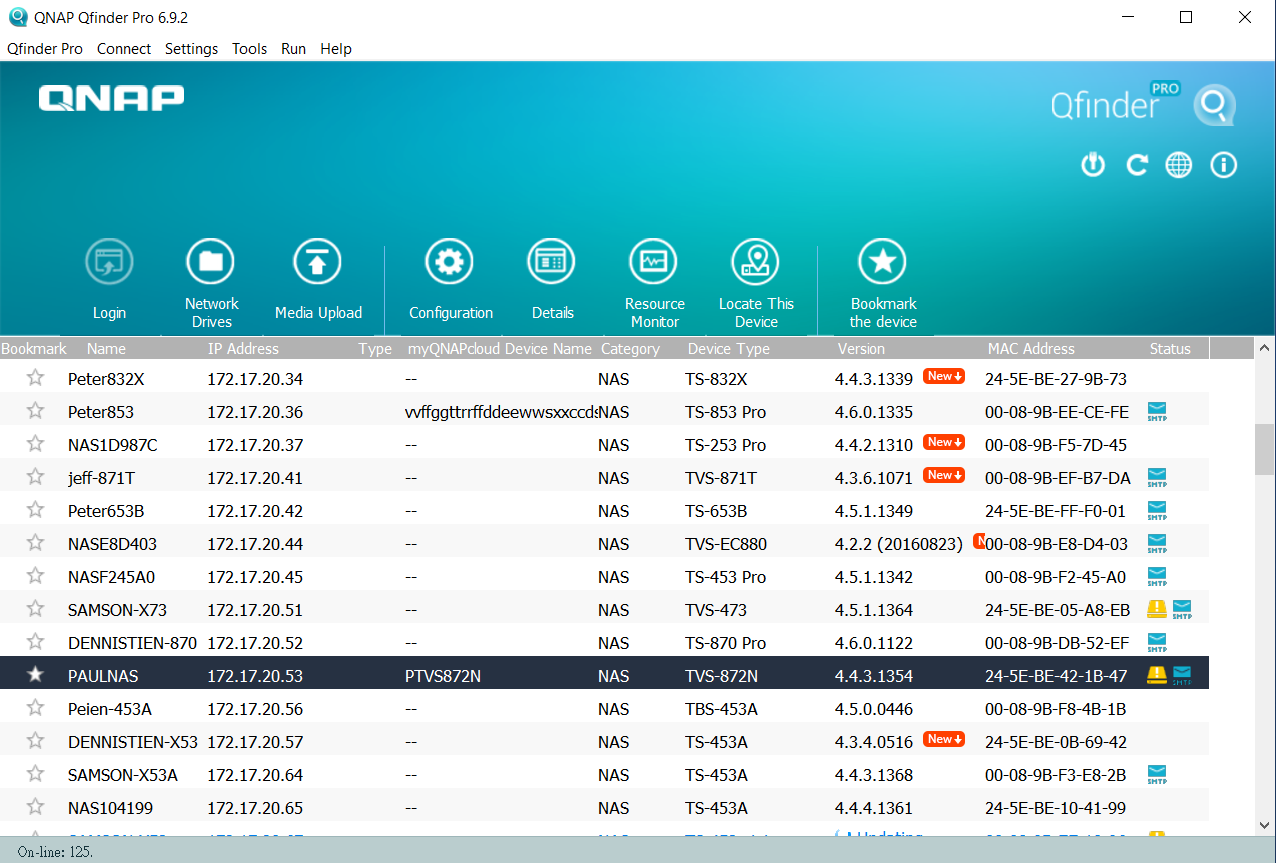Click myQNAPcloud name PTVS872N
The width and height of the screenshot is (1276, 863).
point(443,676)
